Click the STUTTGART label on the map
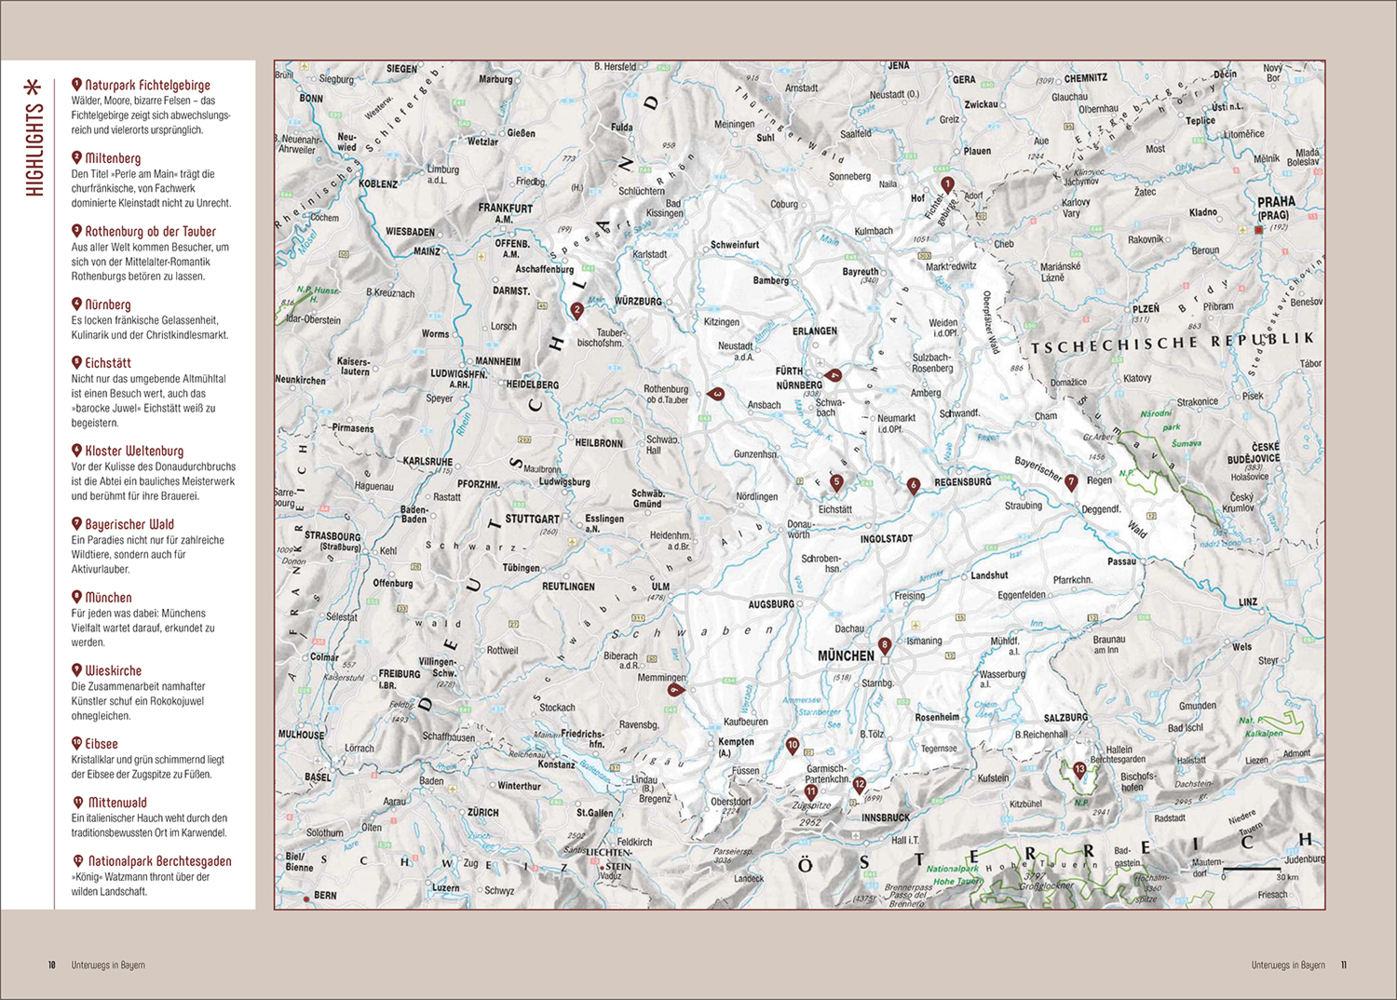The image size is (1397, 1000). (532, 519)
